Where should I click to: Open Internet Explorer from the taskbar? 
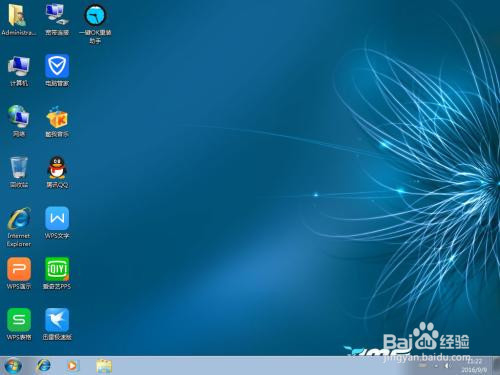[x=43, y=366]
